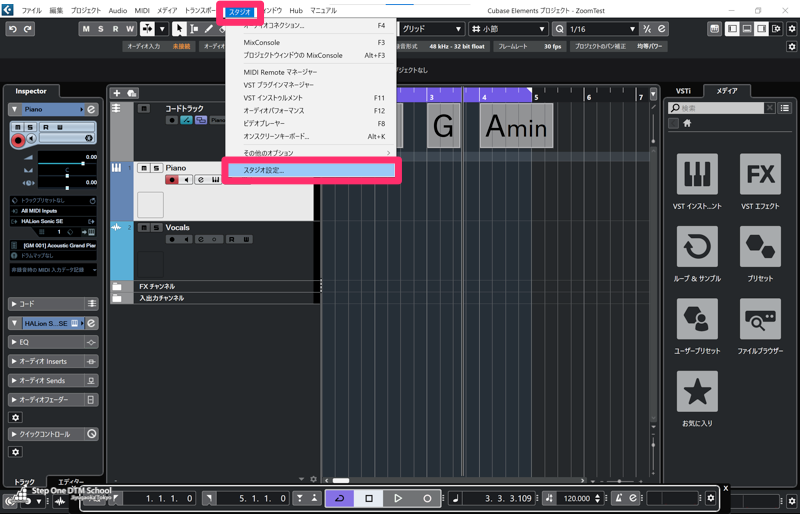Toggle record enable on the Piano track

(x=172, y=180)
